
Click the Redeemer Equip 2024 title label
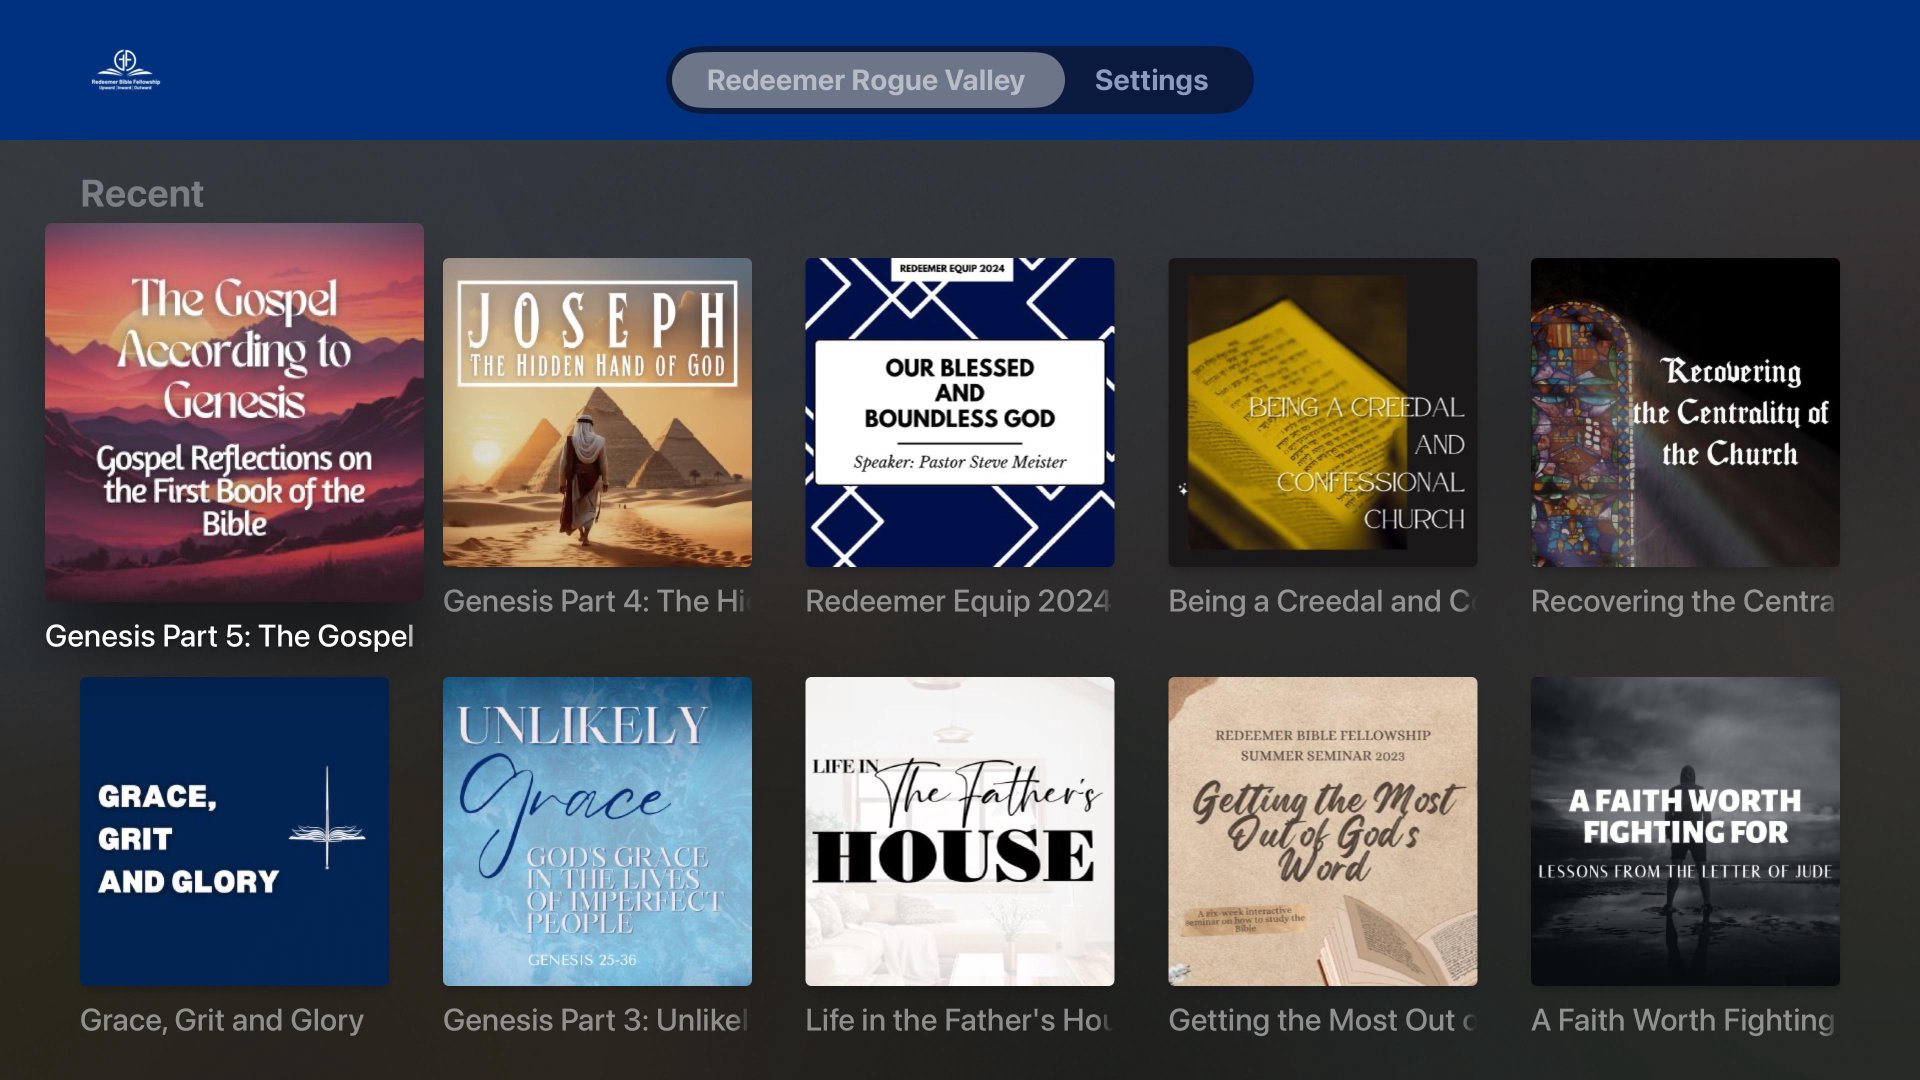(958, 601)
